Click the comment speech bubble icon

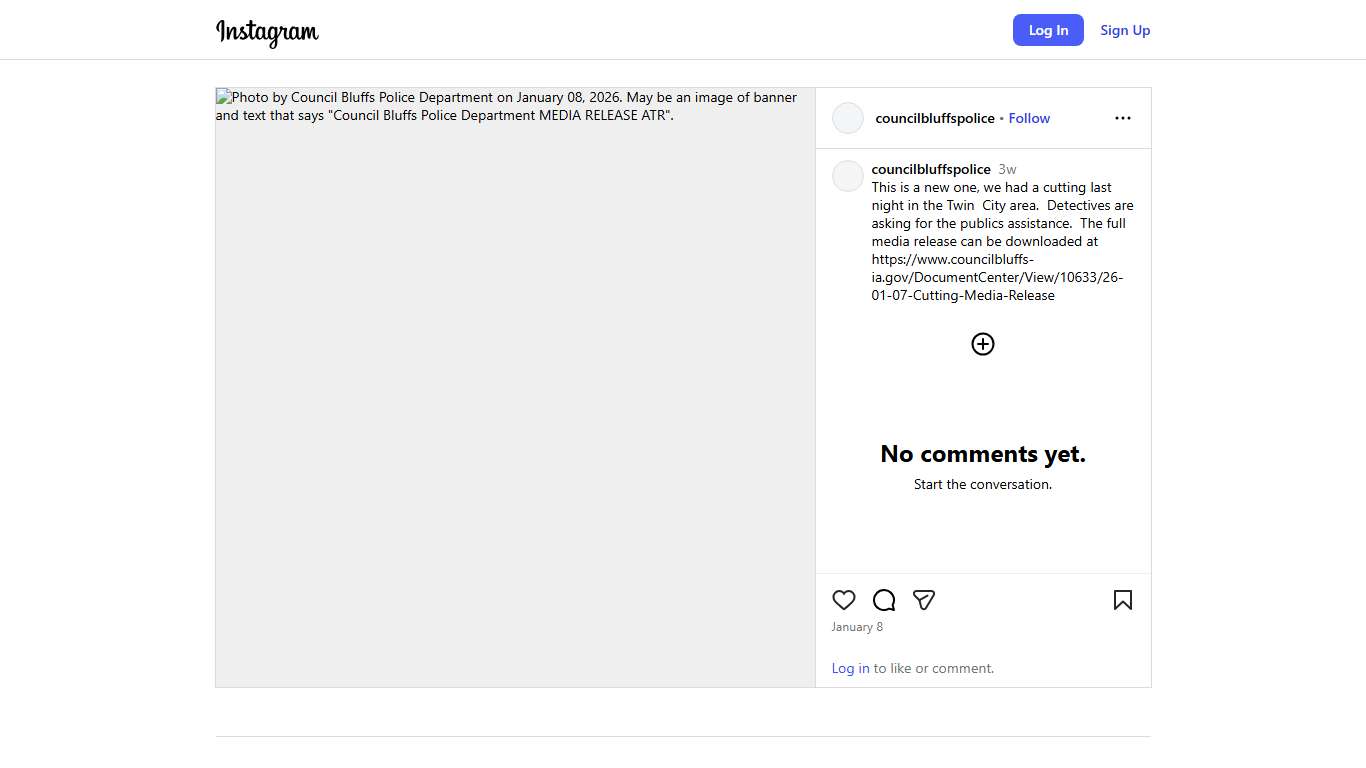884,600
